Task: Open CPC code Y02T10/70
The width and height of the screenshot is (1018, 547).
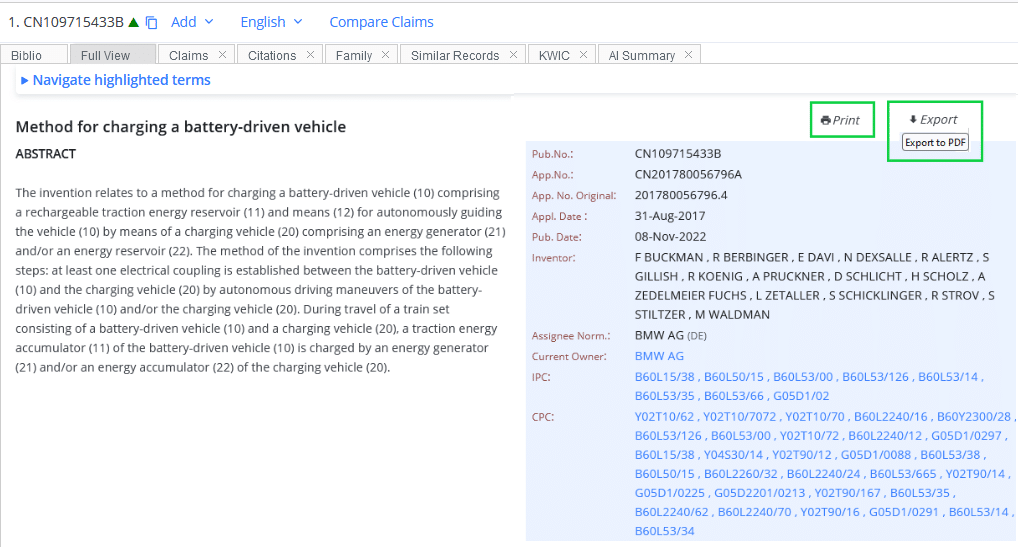Action: (815, 417)
